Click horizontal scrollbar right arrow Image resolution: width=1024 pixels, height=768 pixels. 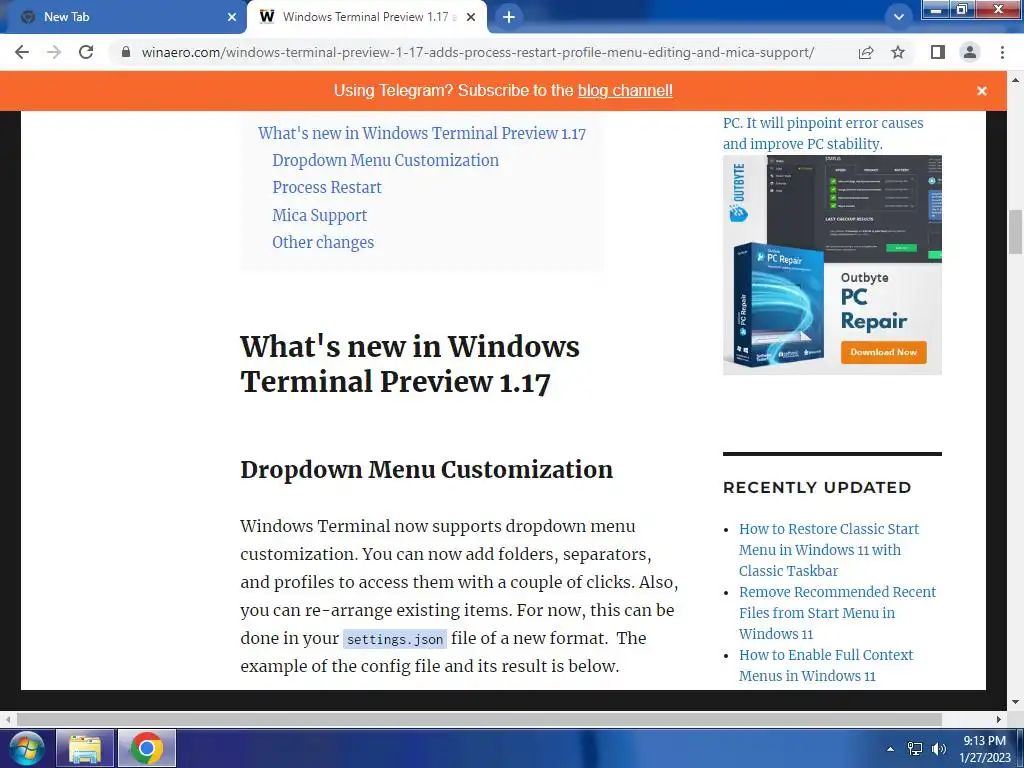[999, 719]
